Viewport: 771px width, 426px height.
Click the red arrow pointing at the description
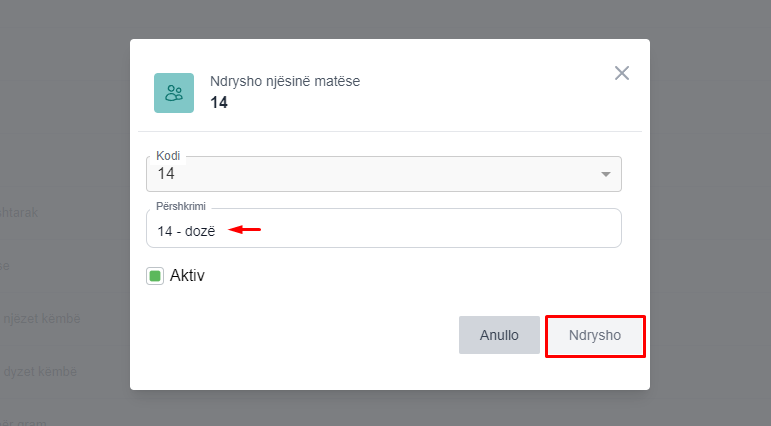[245, 229]
